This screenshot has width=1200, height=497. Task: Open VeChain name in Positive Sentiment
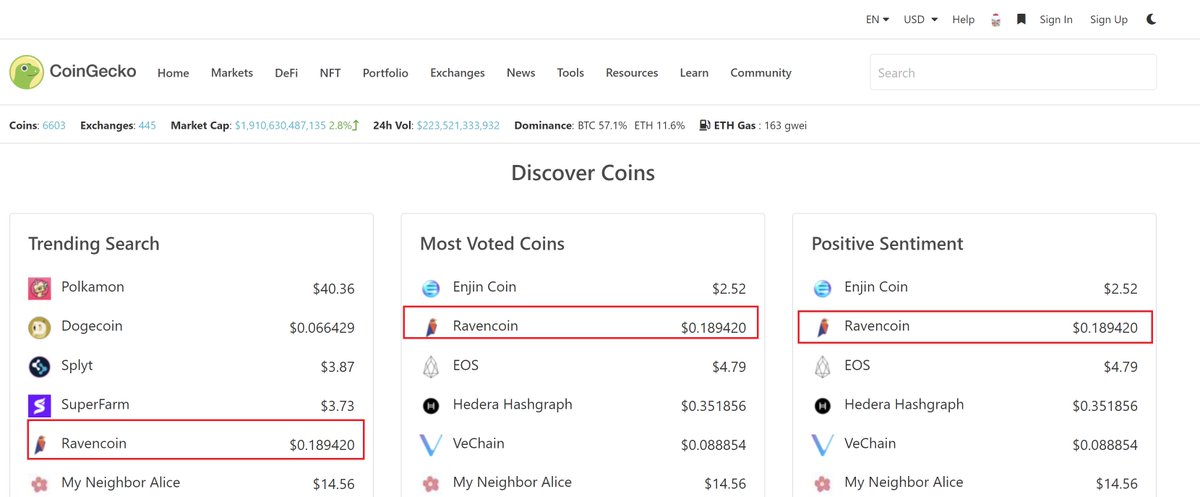coord(870,443)
